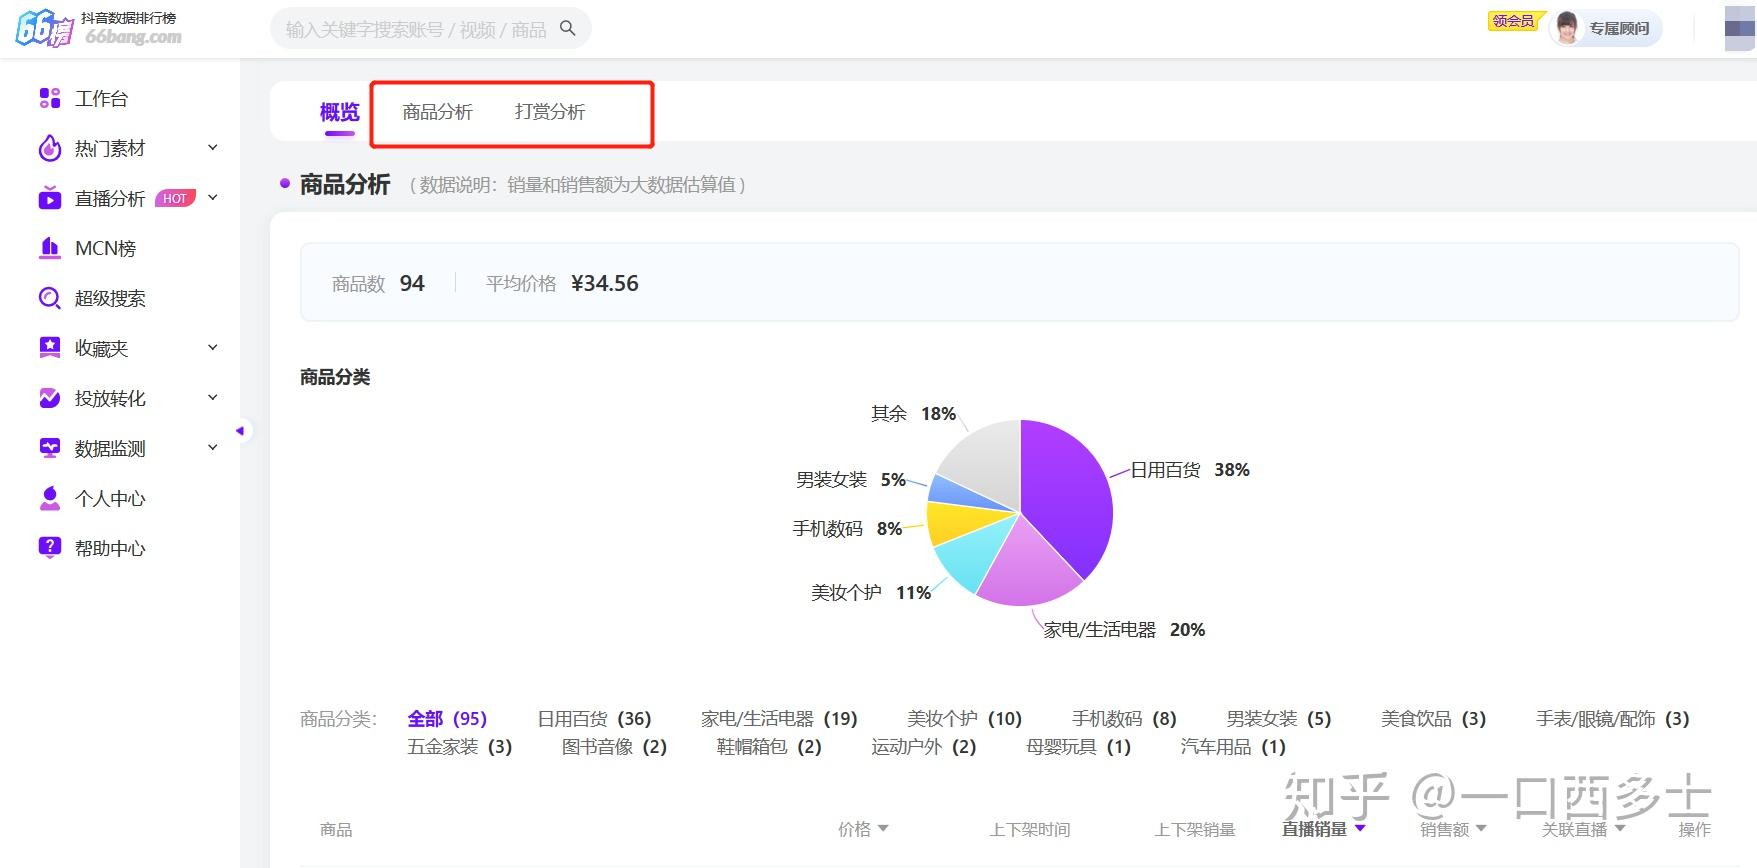Click the MCN榜 icon
Viewport: 1757px width, 868px height.
click(50, 248)
